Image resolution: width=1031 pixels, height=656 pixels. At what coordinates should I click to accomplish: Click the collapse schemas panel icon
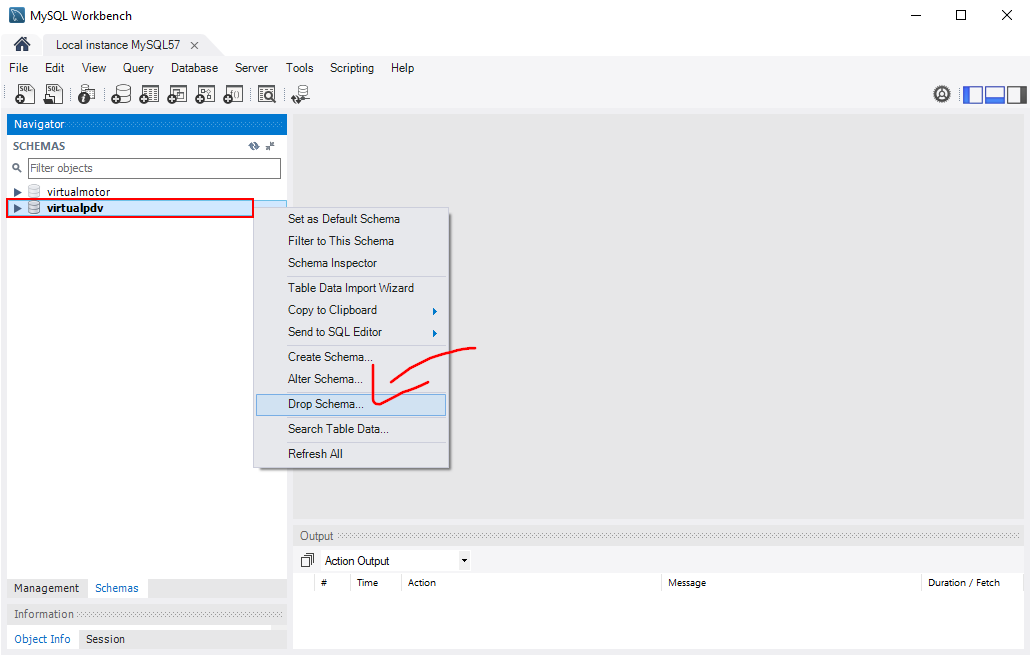270,146
